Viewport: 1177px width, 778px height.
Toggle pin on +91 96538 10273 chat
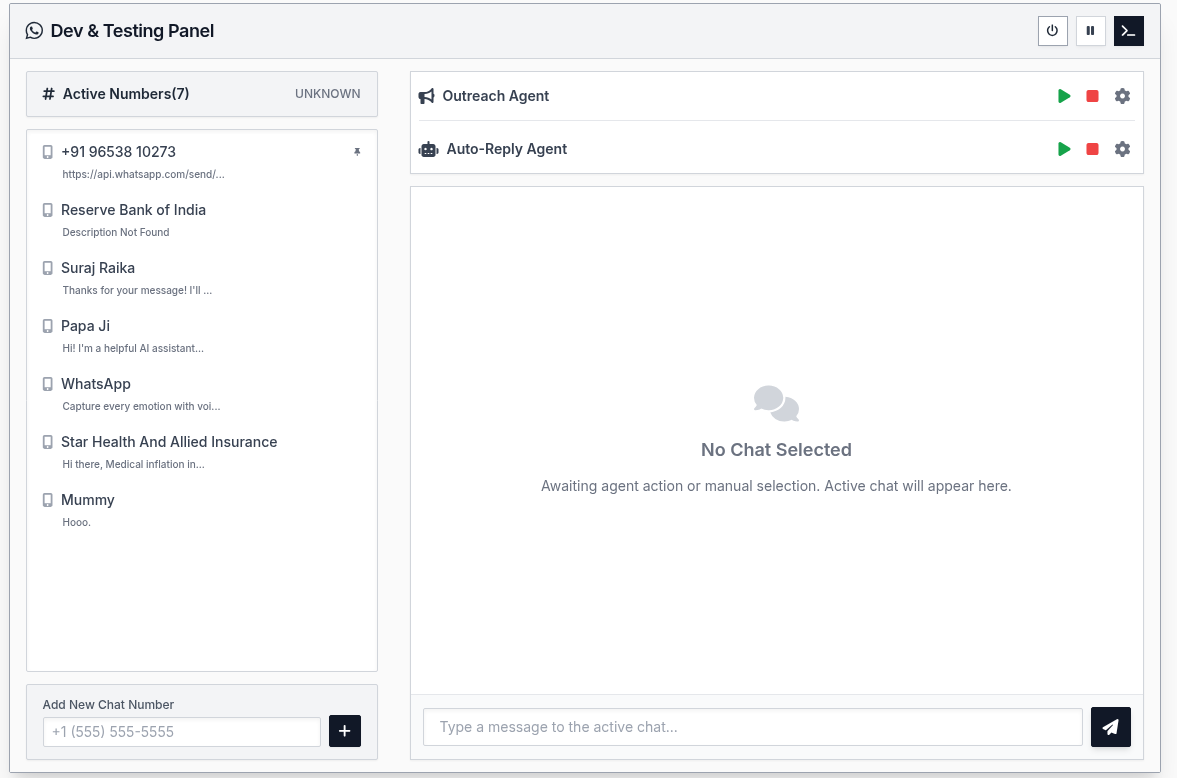click(x=357, y=152)
